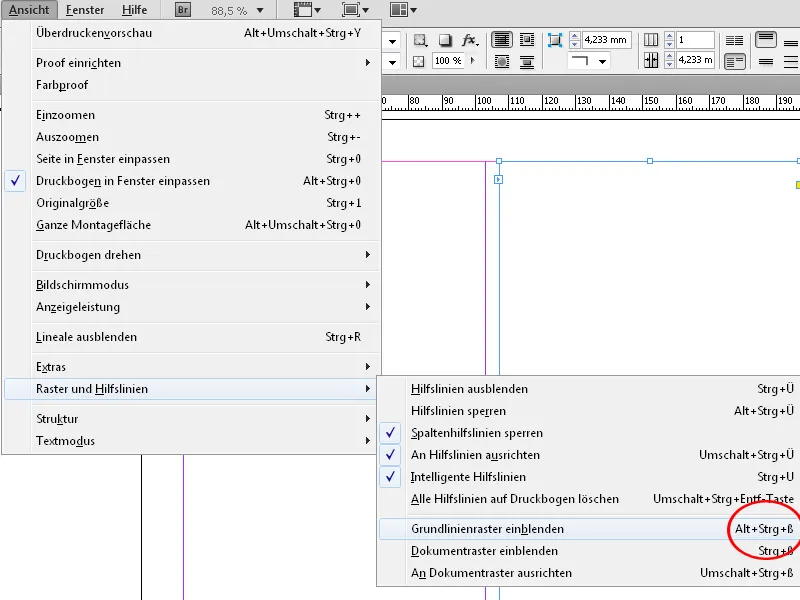Open the screen mode icon menu
This screenshot has width=800, height=600.
tap(355, 10)
